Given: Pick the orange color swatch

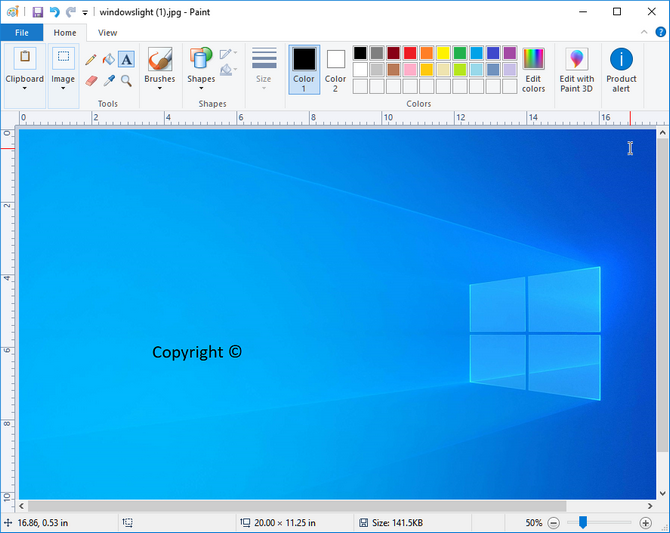Looking at the screenshot, I should point(426,53).
